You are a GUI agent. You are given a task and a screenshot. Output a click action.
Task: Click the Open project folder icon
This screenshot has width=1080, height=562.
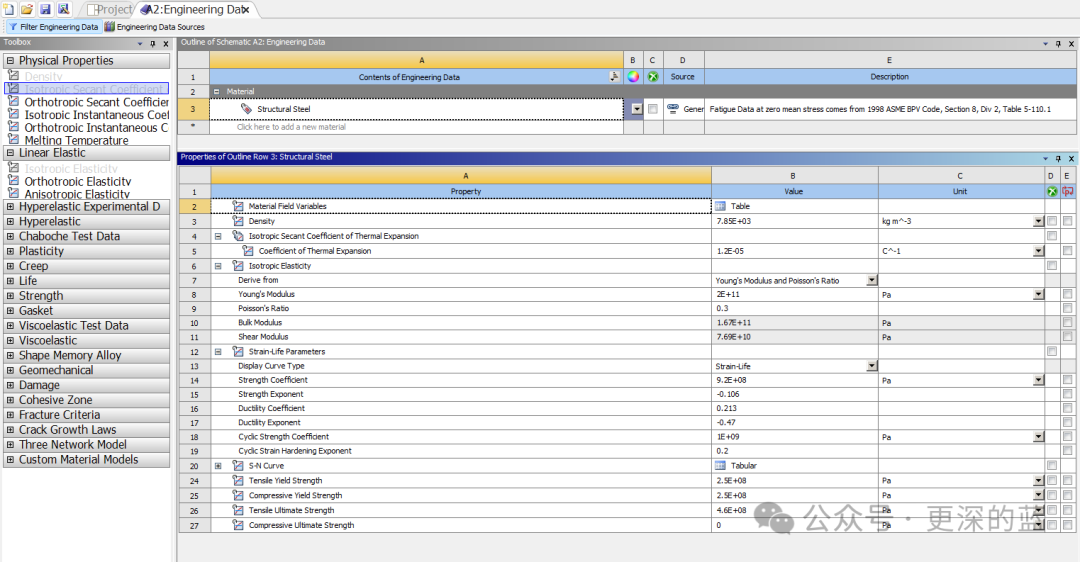[27, 8]
